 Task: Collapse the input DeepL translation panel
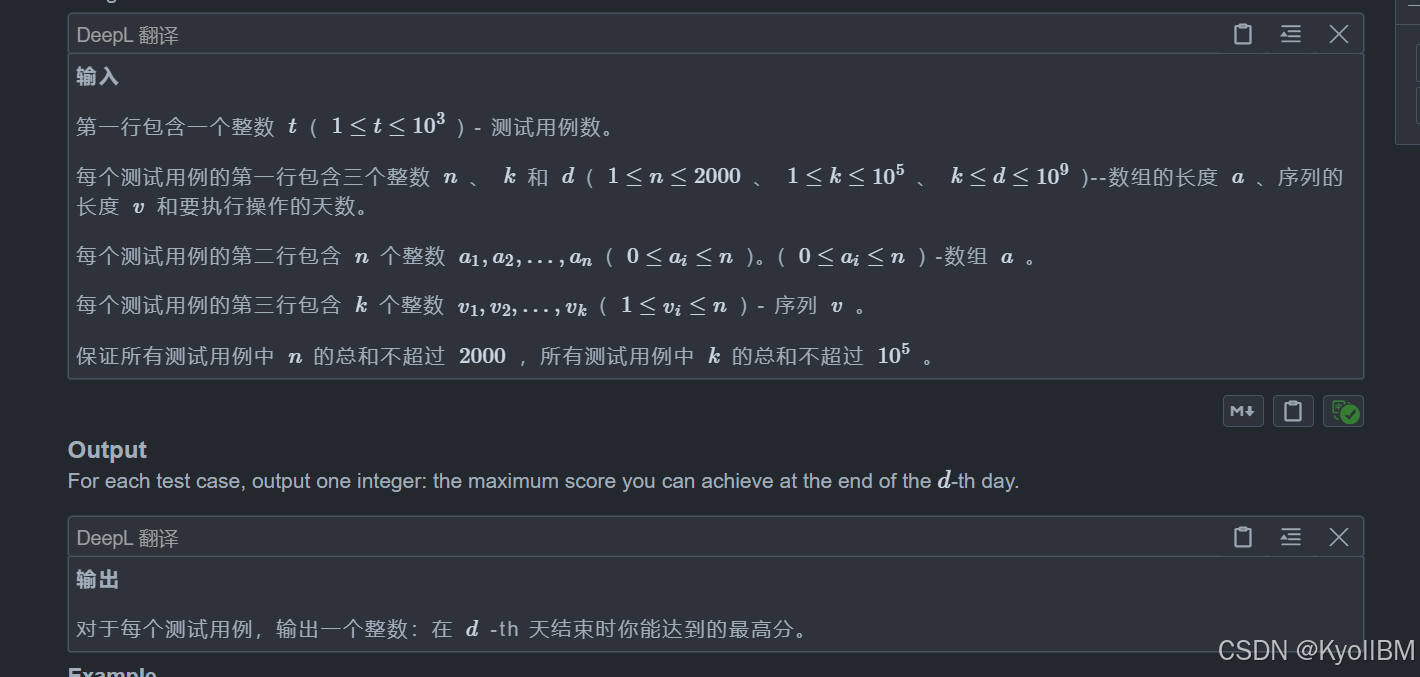tap(1291, 35)
